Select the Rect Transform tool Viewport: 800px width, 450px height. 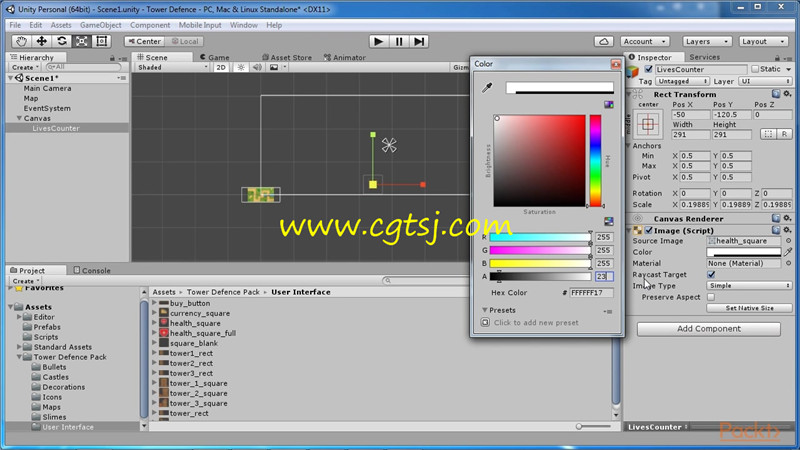tap(102, 41)
